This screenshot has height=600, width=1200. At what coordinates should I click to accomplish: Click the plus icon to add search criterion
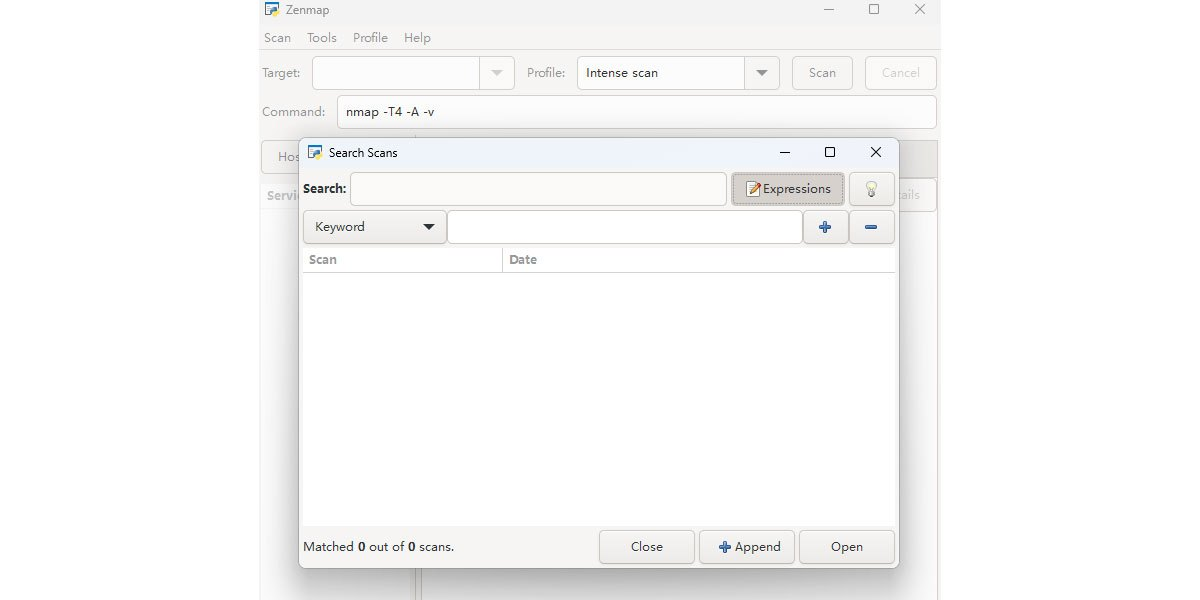(825, 227)
